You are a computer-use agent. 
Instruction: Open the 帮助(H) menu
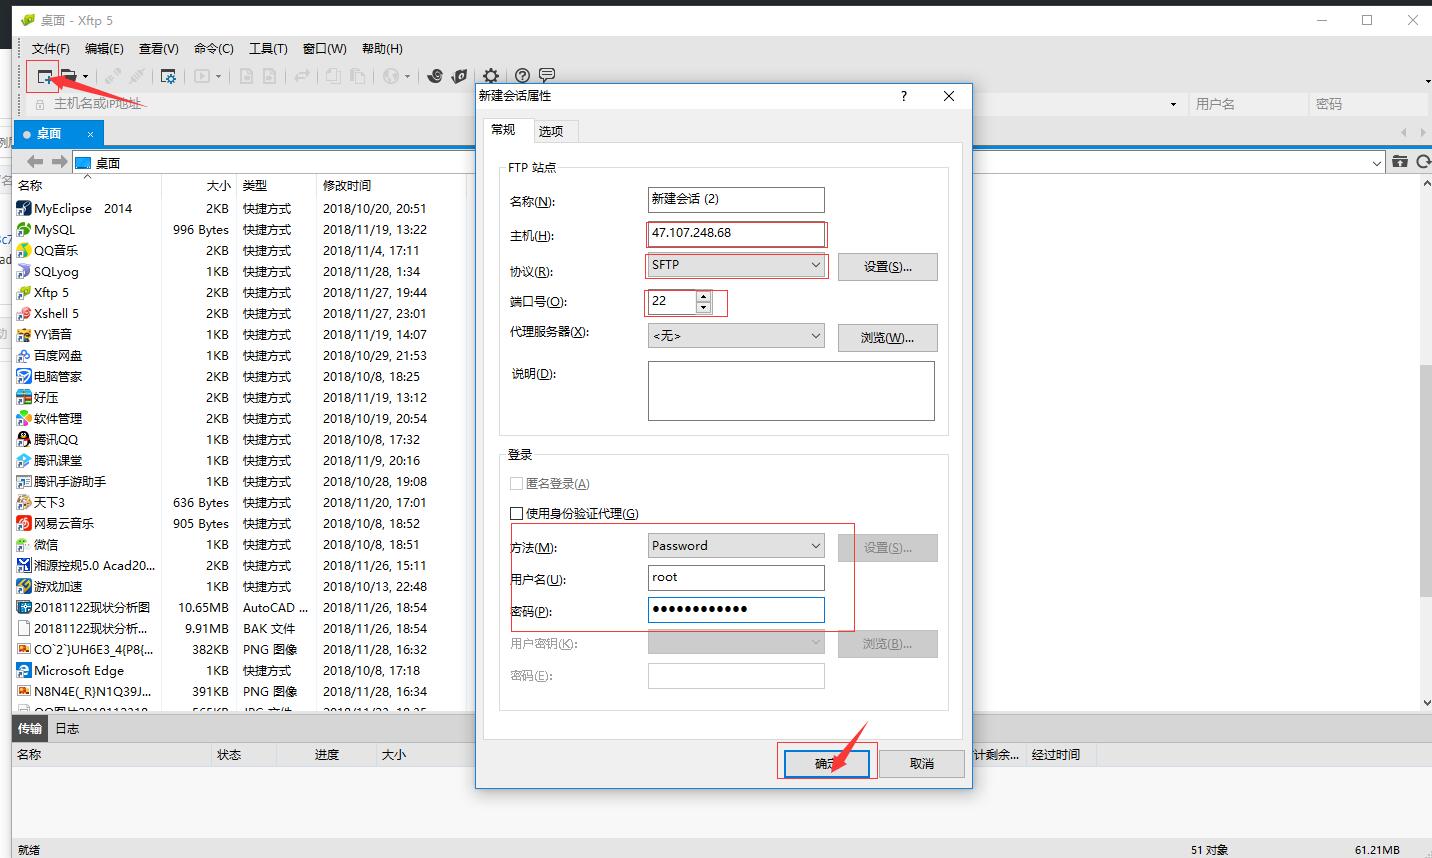coord(382,49)
